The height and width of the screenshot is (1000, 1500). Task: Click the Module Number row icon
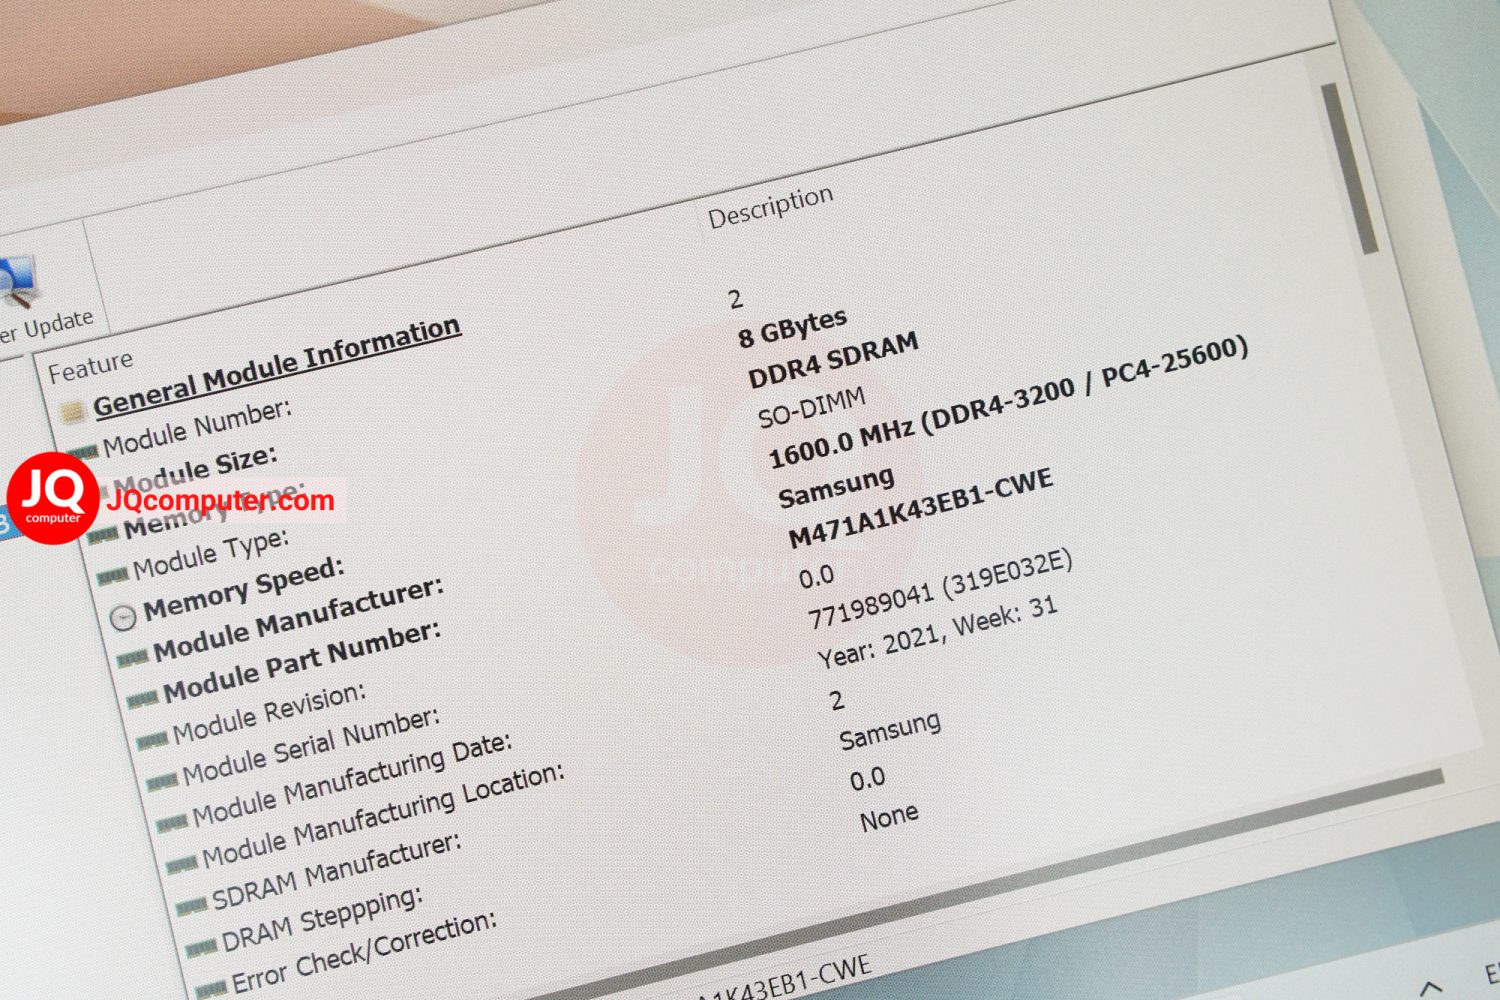82,453
